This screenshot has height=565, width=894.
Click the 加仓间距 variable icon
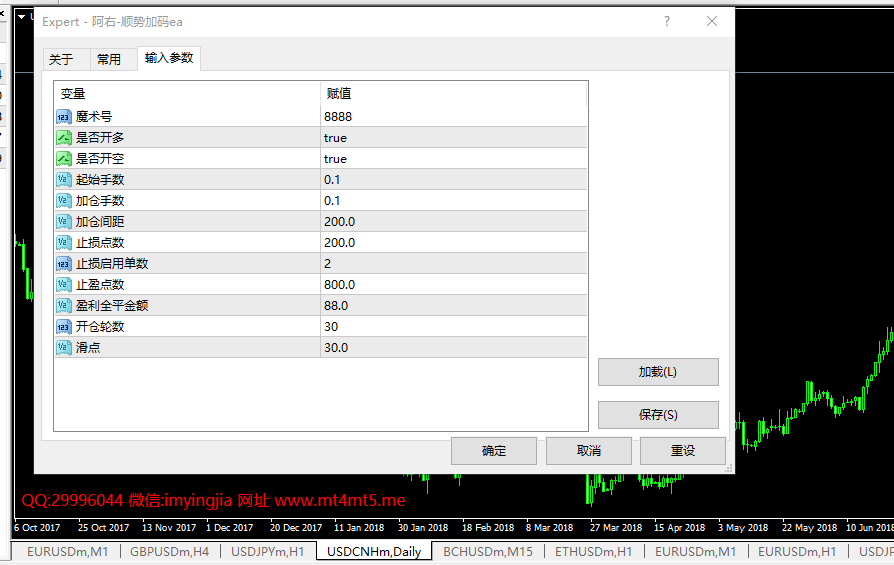(x=64, y=222)
